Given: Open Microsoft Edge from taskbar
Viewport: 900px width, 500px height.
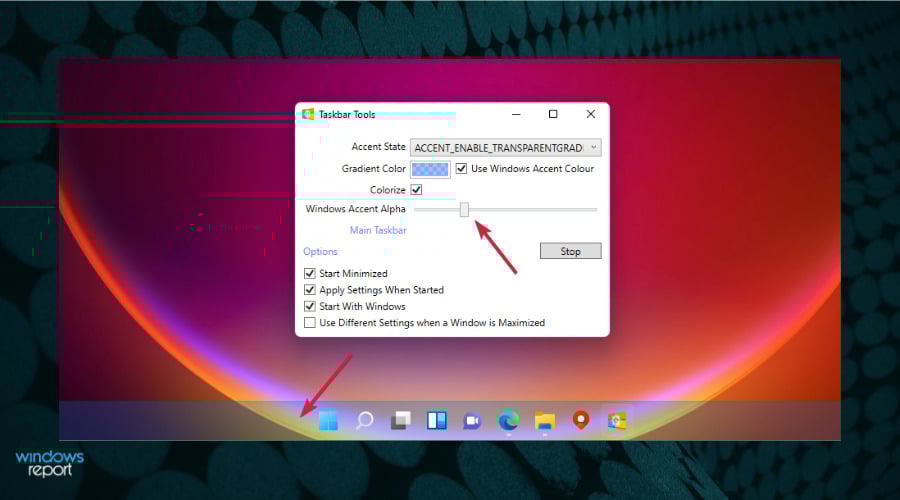Looking at the screenshot, I should point(509,421).
